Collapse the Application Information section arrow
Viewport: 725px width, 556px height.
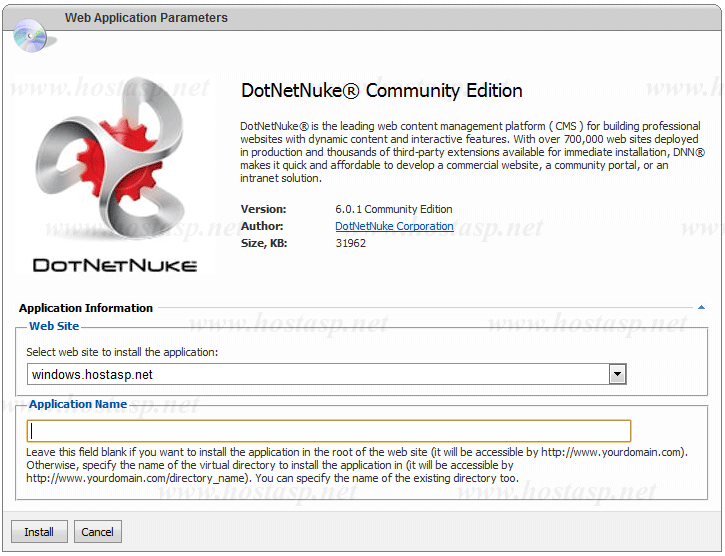pyautogui.click(x=702, y=308)
